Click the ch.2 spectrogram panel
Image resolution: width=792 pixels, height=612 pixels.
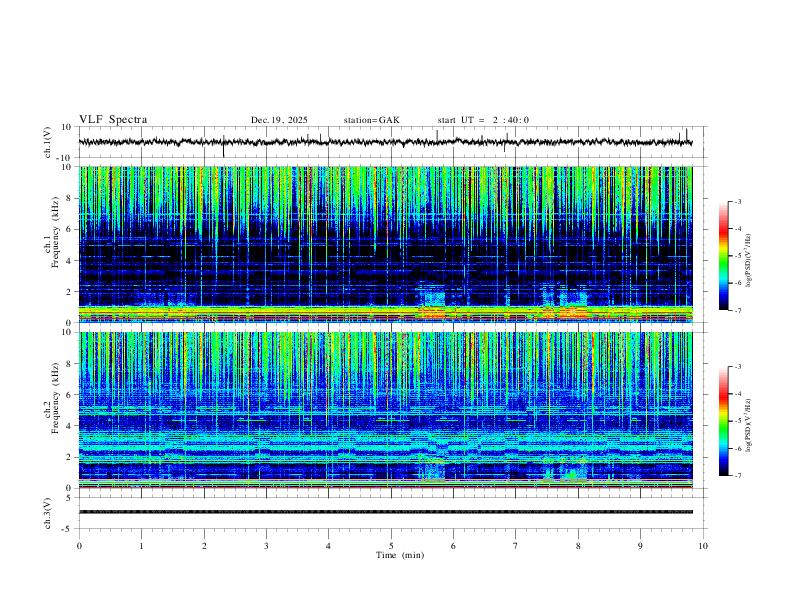385,410
